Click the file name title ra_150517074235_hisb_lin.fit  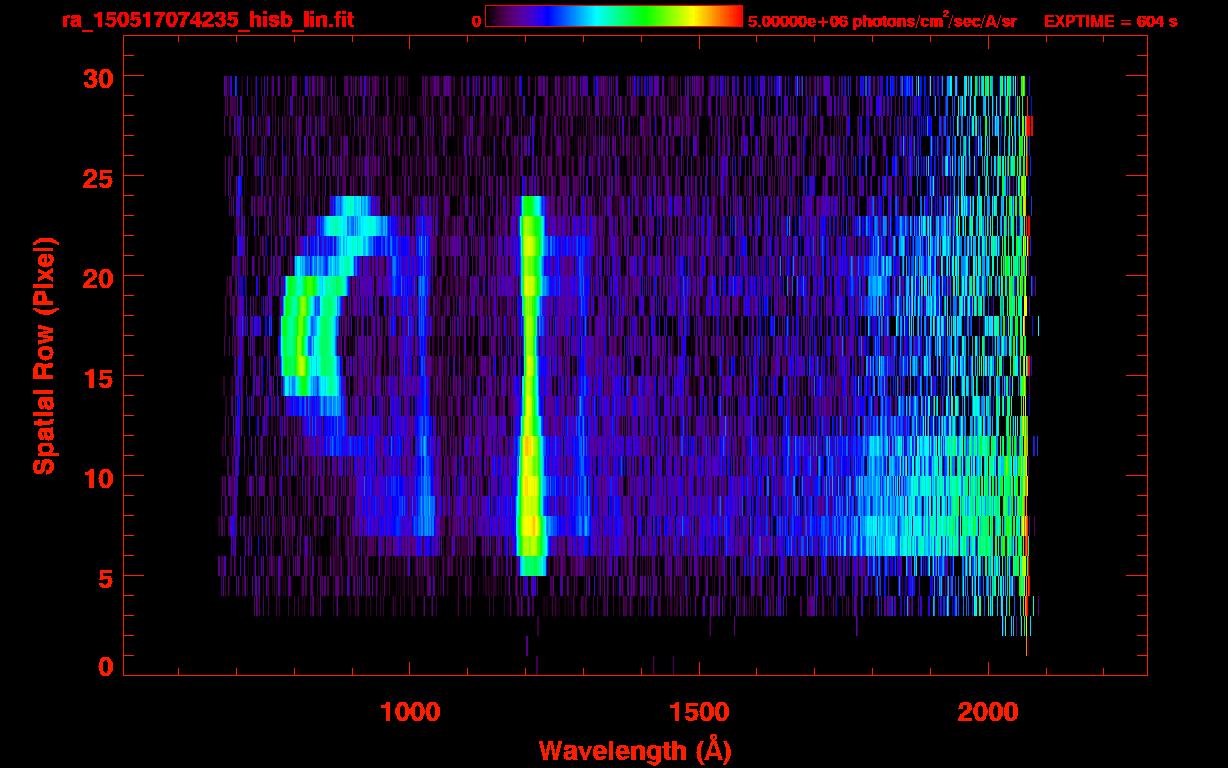point(207,20)
